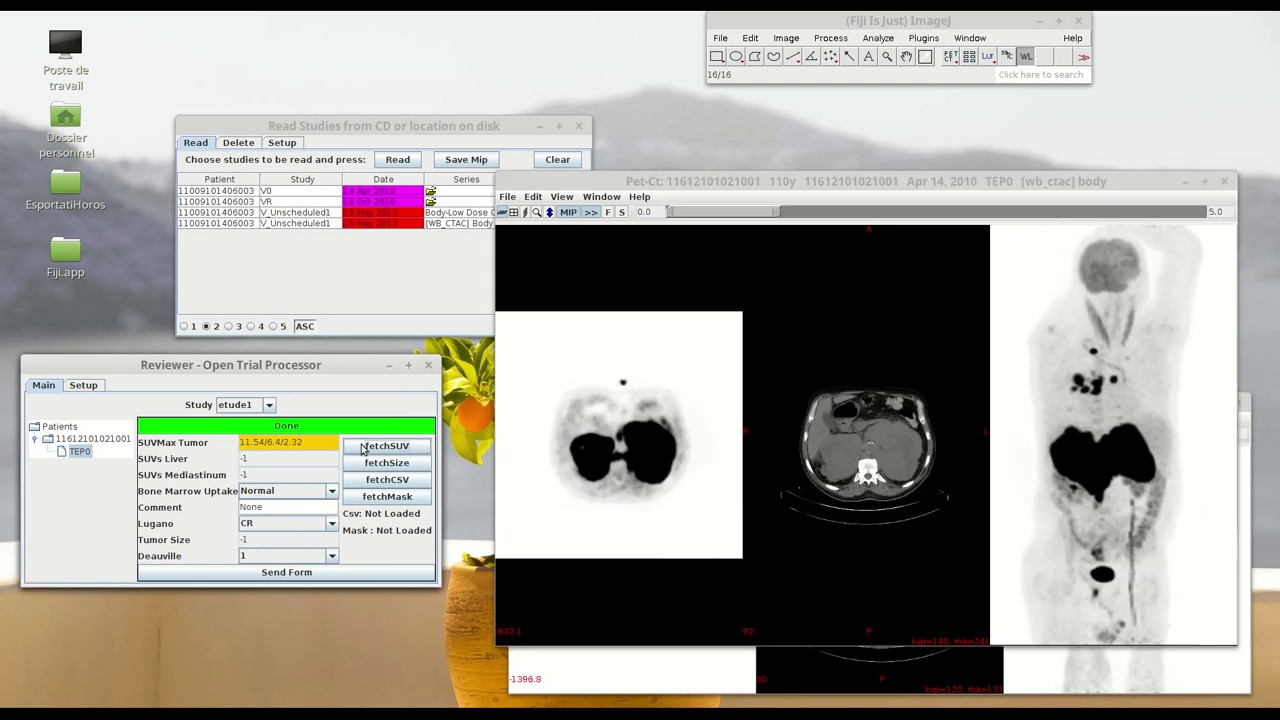Image resolution: width=1280 pixels, height=720 pixels.
Task: Select radio button 3 in Read Studies
Action: point(229,326)
